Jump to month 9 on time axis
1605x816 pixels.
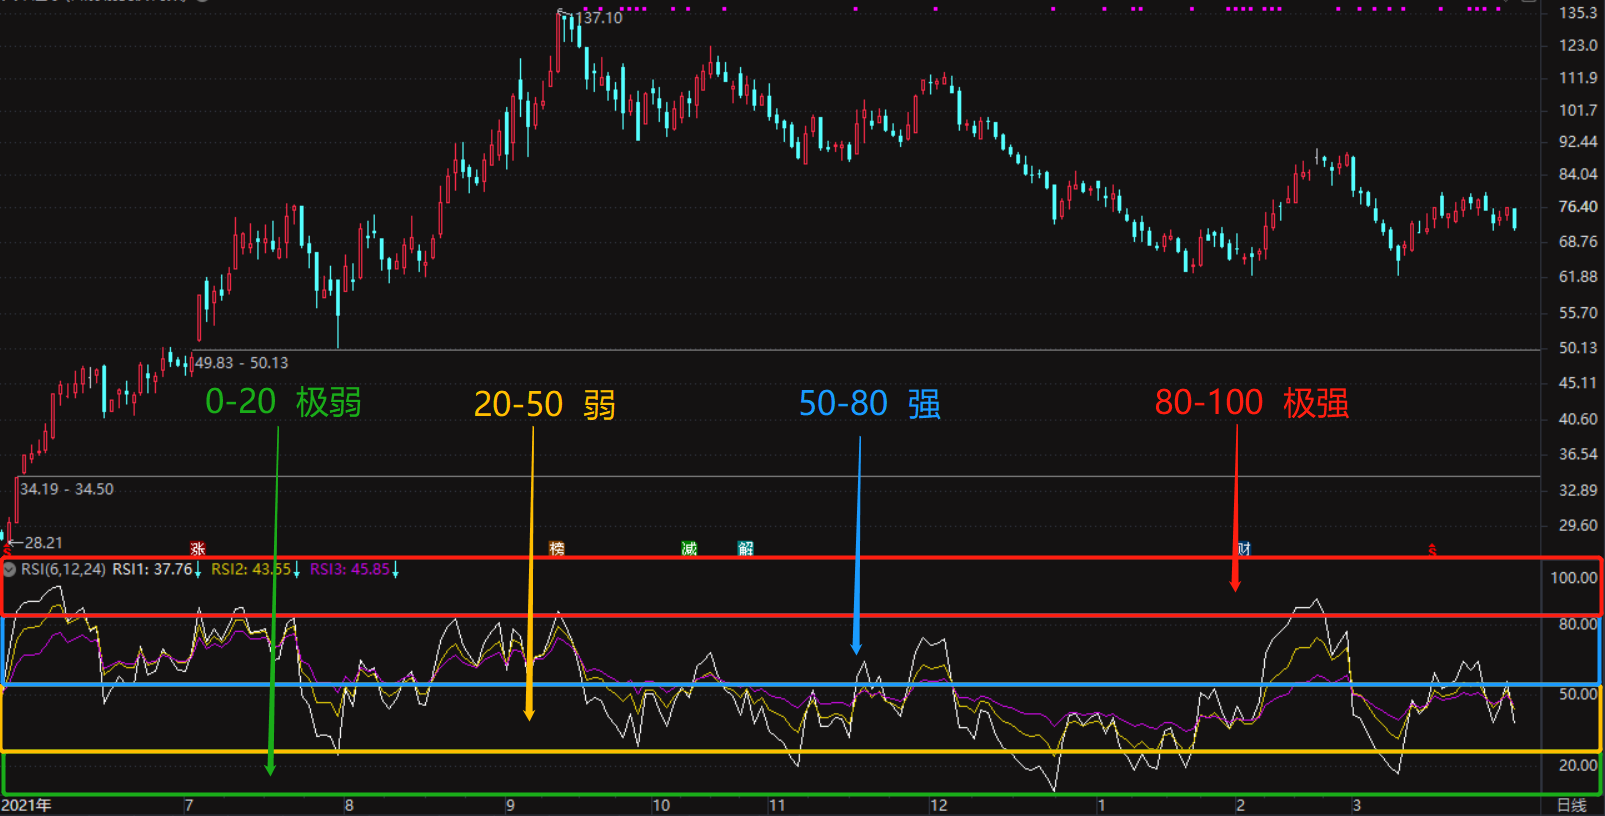tap(510, 805)
